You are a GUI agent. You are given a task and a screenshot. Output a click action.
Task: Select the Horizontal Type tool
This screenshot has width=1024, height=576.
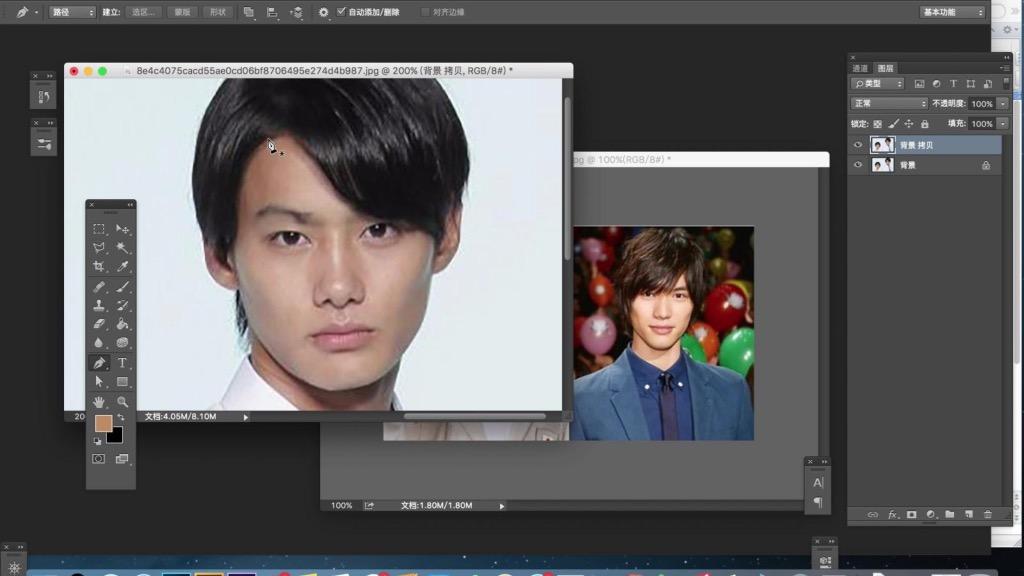point(122,362)
